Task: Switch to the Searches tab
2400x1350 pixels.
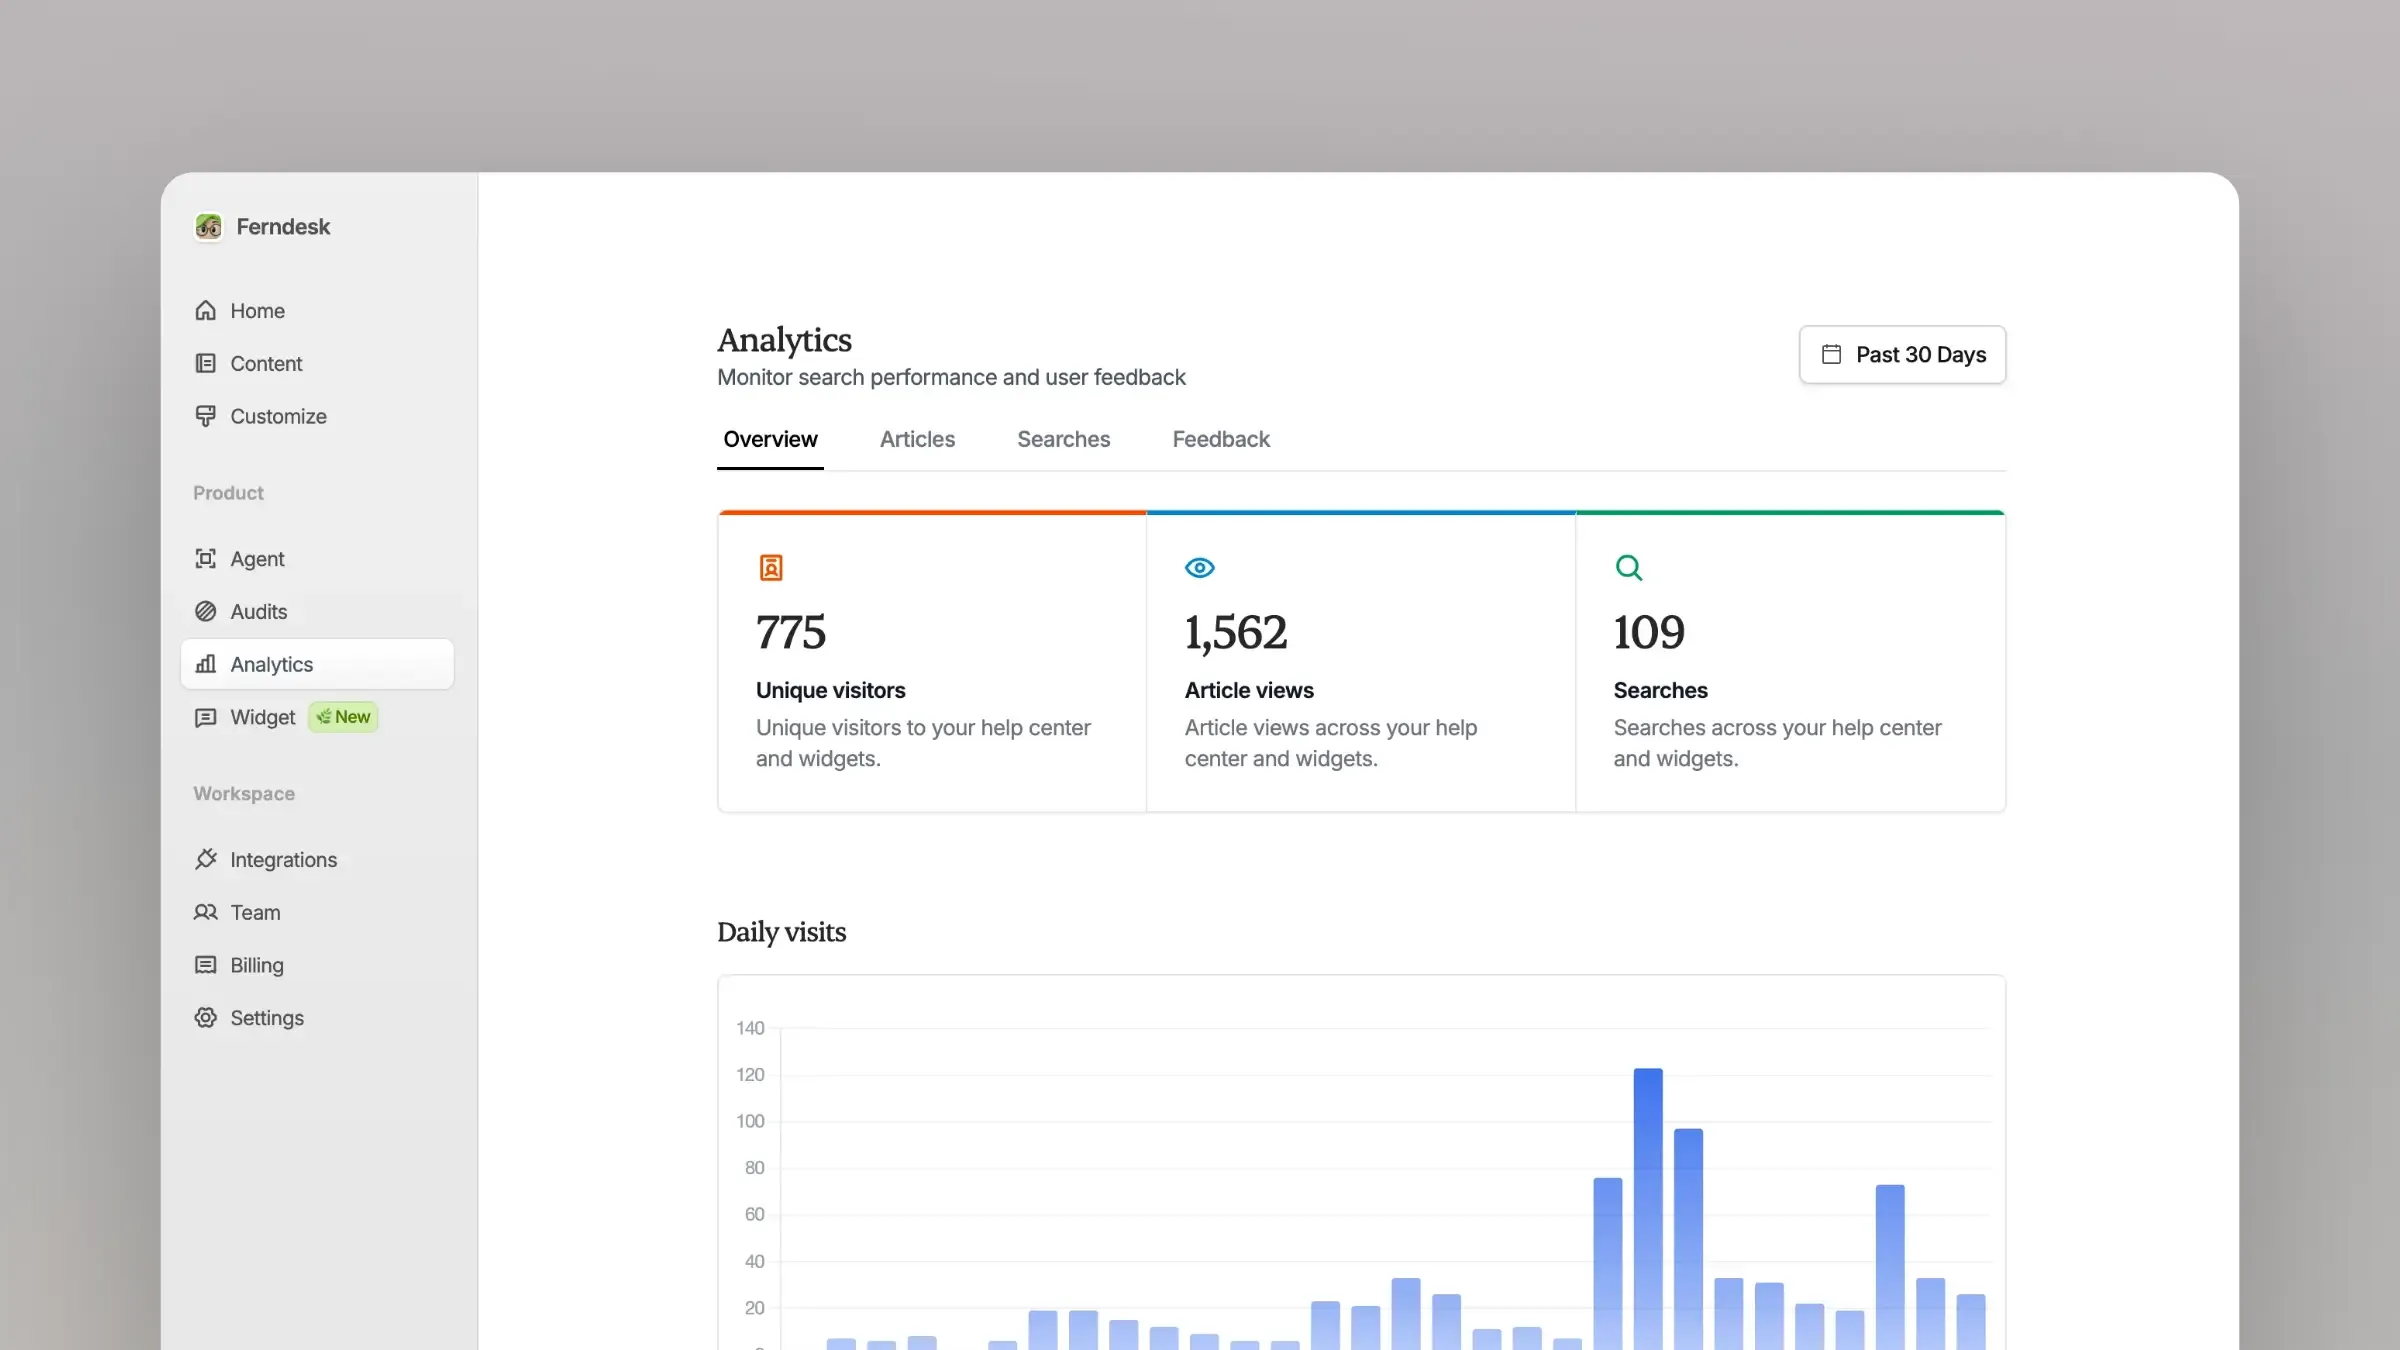Action: [1063, 440]
